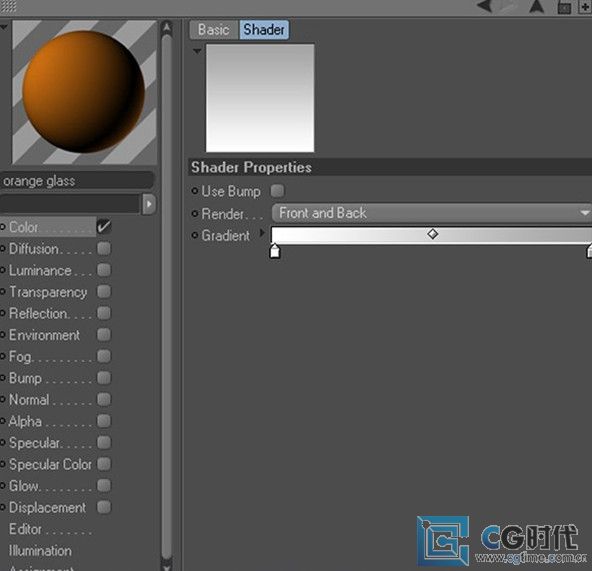
Task: Click the animation dot beside Gradient
Action: pos(194,236)
